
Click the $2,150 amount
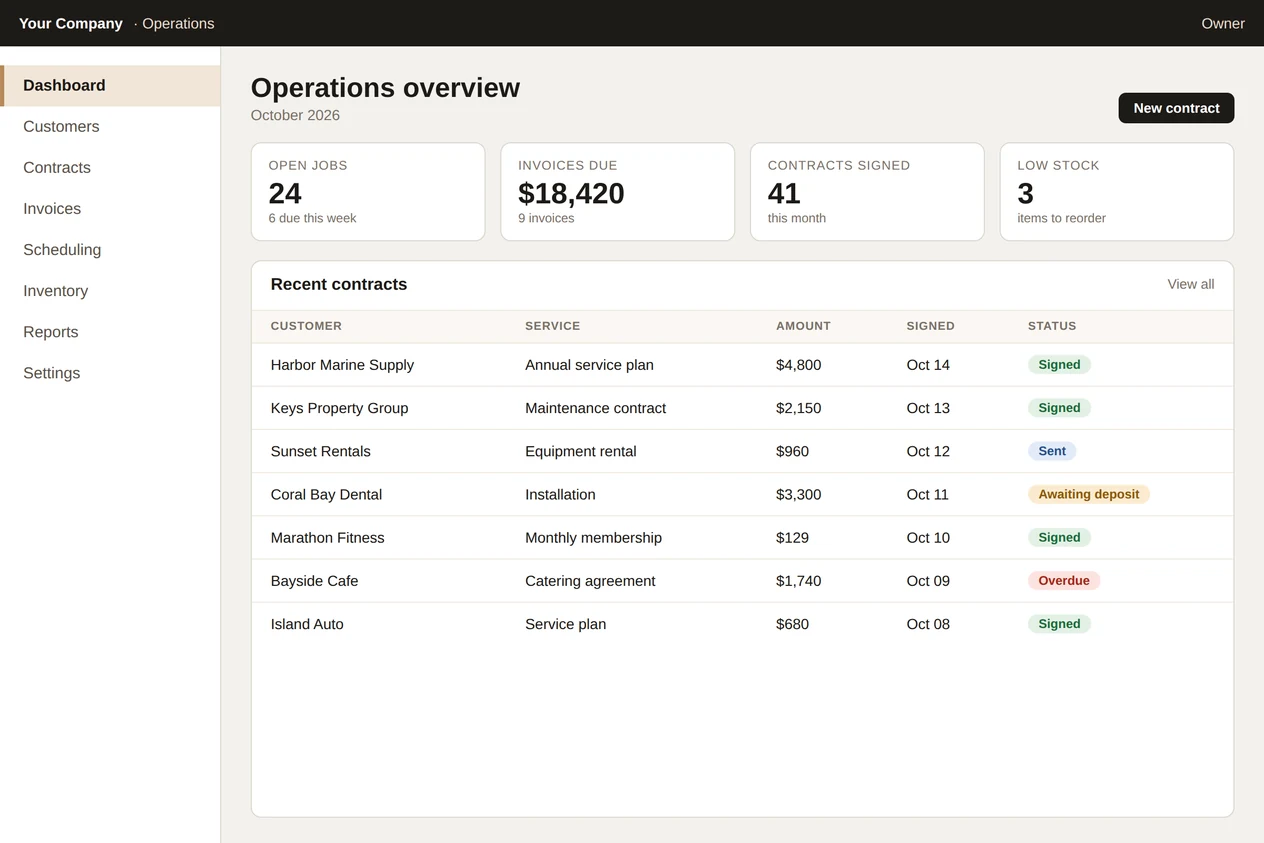tap(798, 408)
